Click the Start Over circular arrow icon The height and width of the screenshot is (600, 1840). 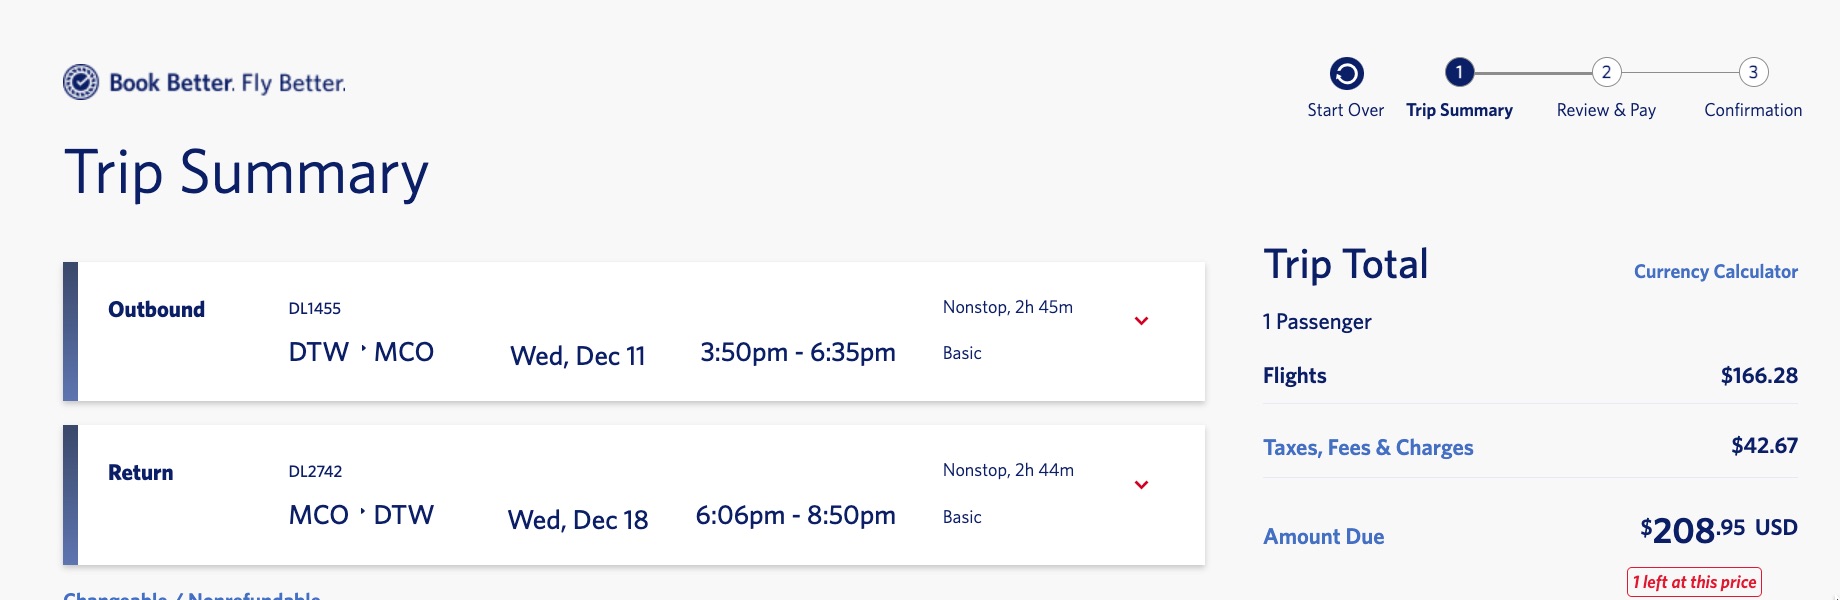click(x=1345, y=71)
